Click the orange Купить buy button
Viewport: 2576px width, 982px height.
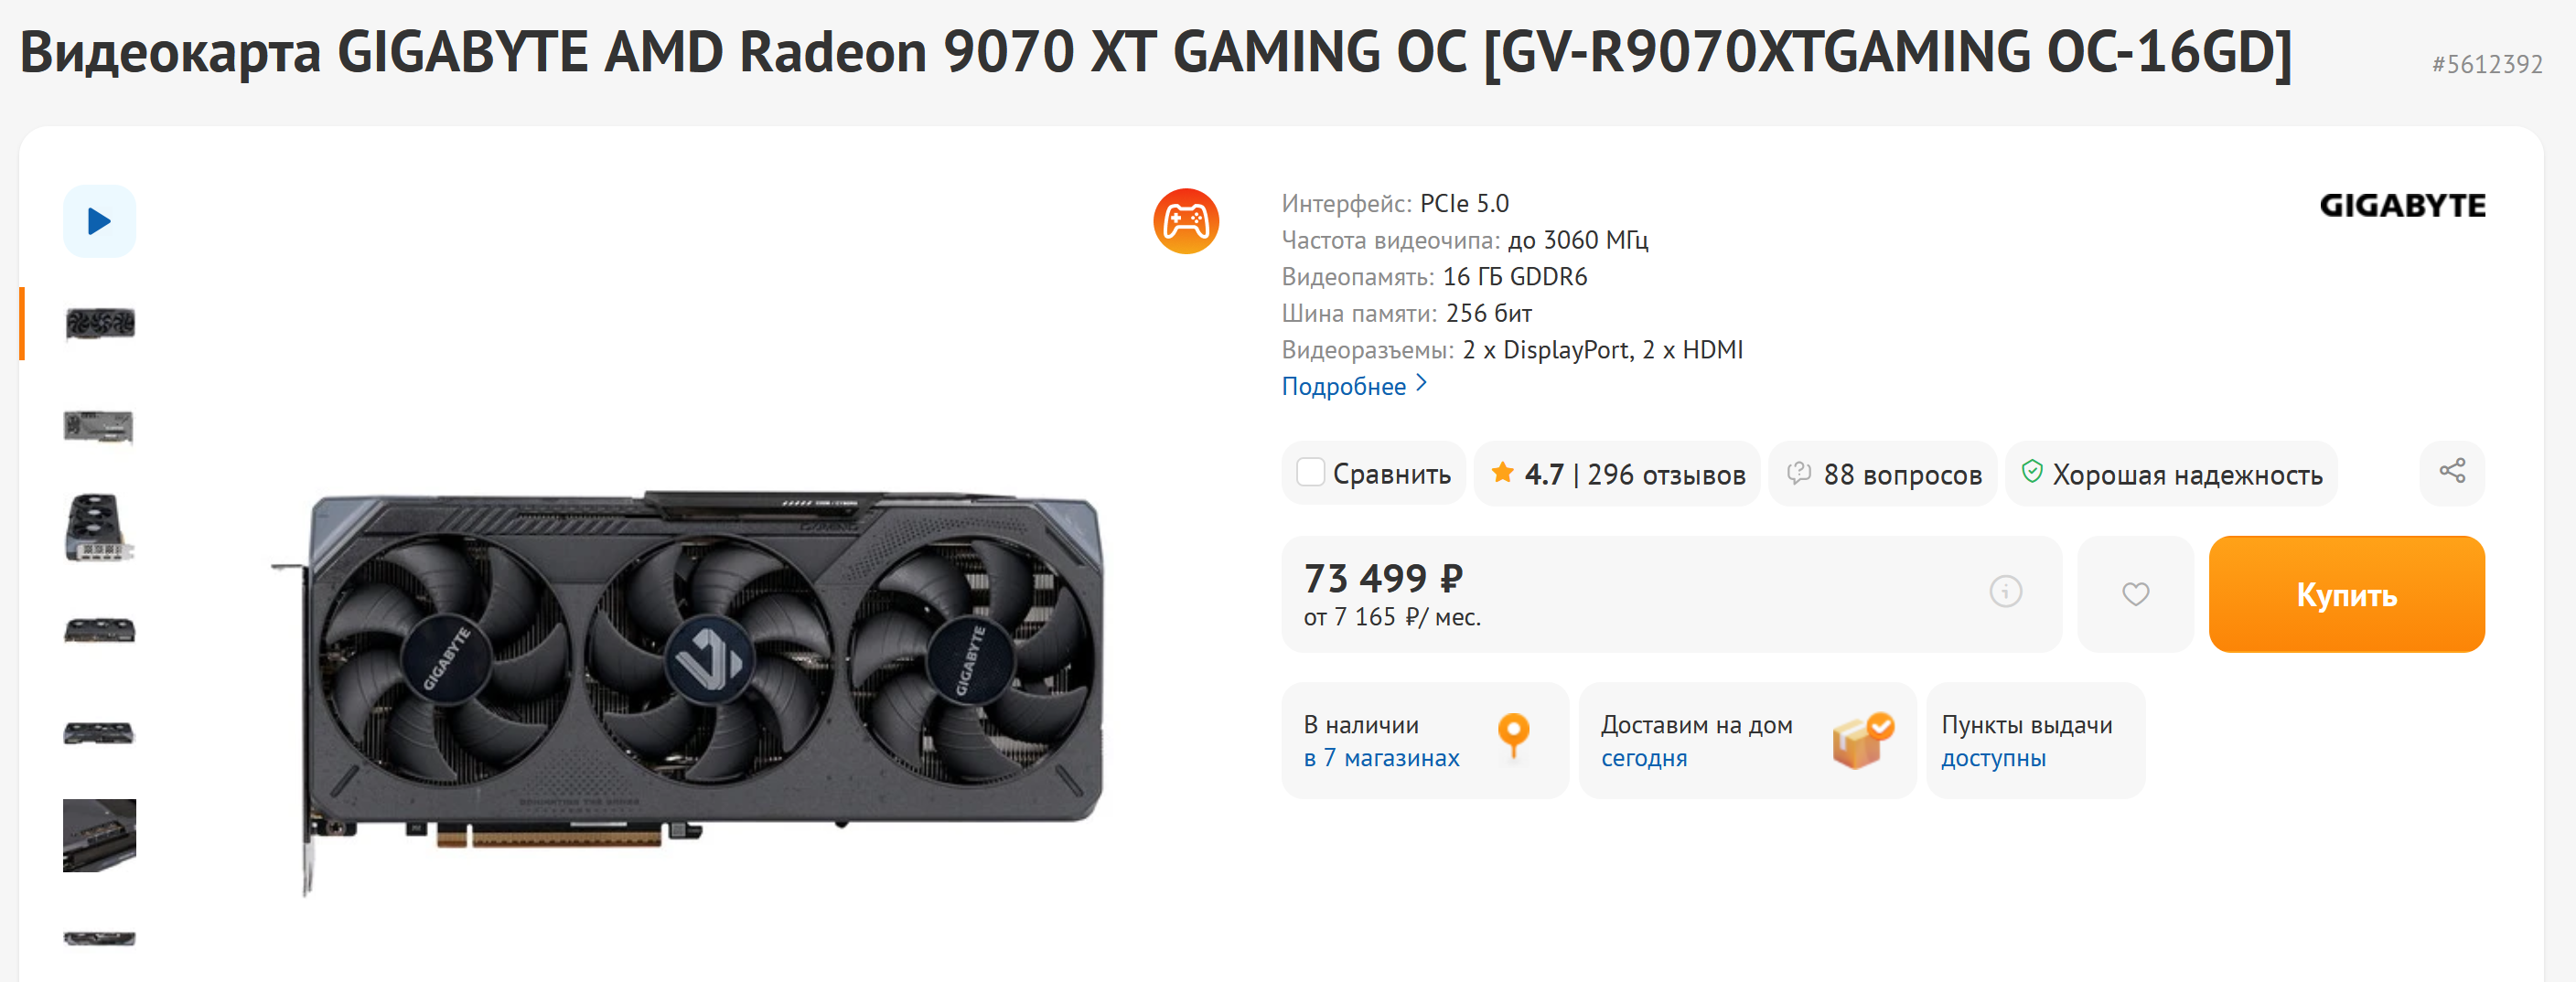click(x=2346, y=594)
